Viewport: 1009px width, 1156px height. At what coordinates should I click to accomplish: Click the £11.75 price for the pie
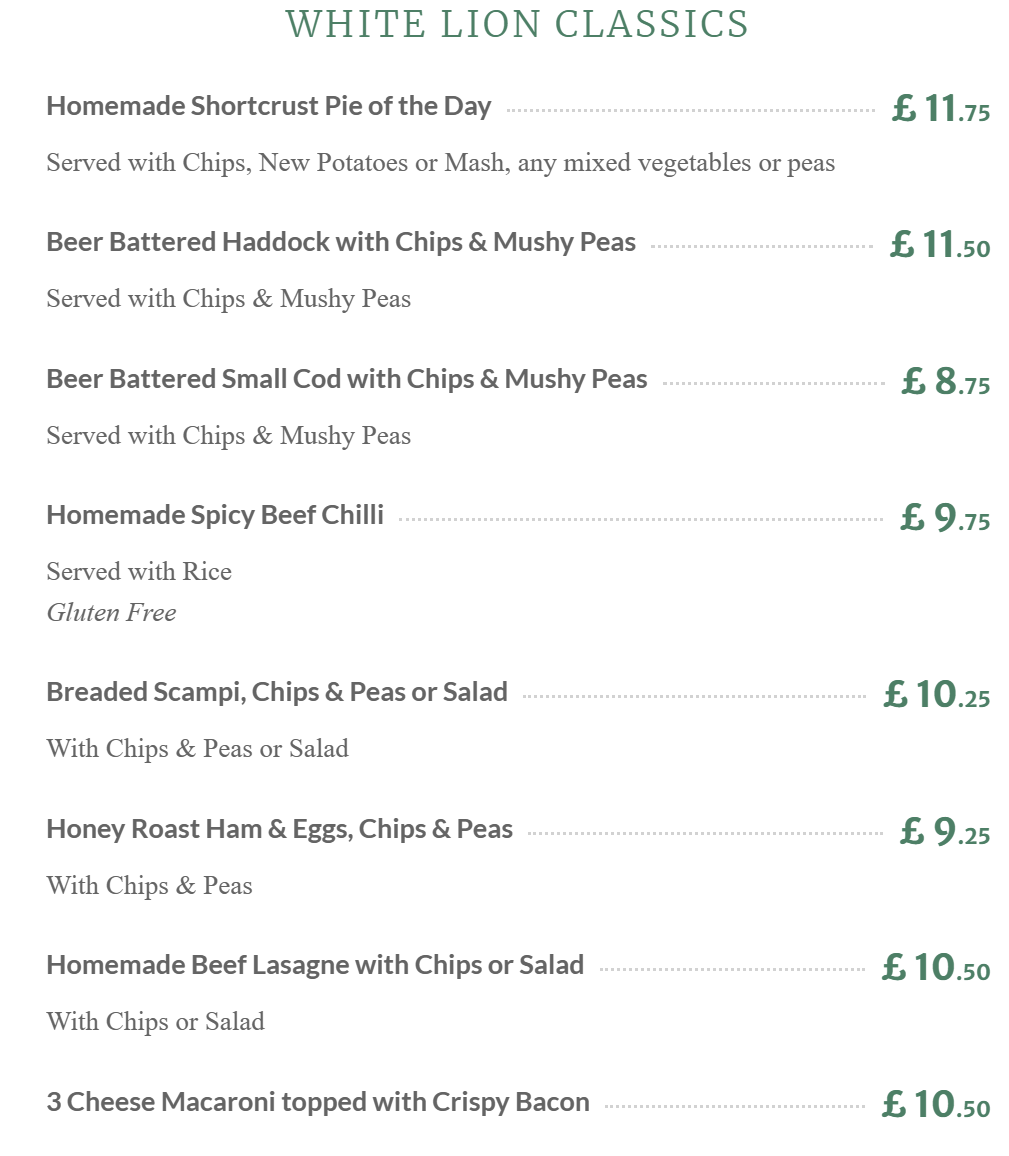coord(940,109)
